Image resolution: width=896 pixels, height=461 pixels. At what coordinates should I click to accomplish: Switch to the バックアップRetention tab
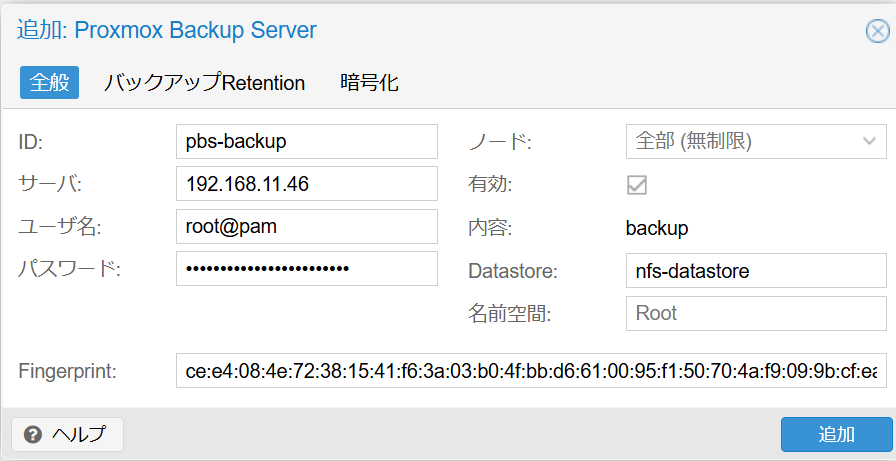click(204, 83)
